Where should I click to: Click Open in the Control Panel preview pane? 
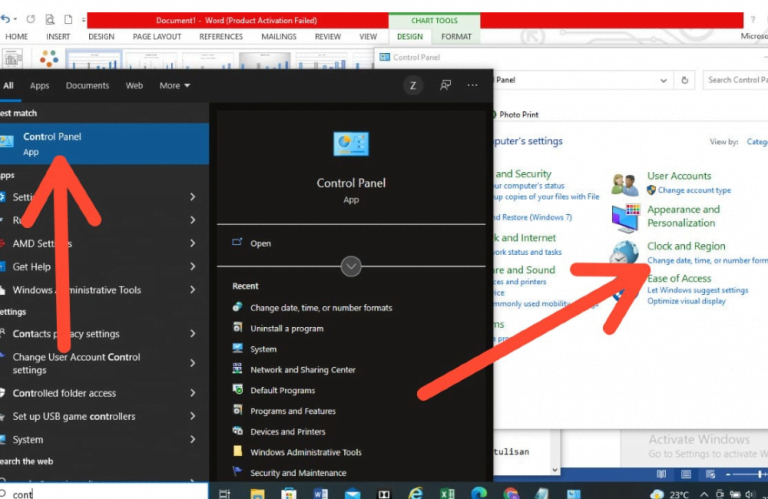260,243
